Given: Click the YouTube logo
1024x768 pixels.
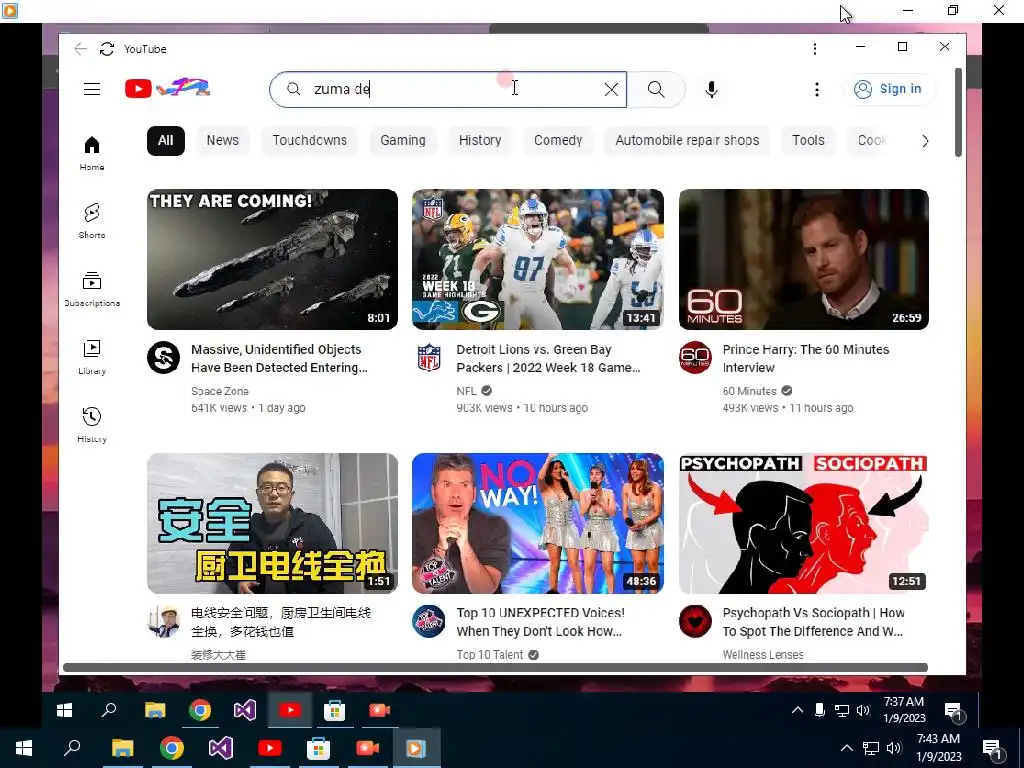Looking at the screenshot, I should (167, 88).
